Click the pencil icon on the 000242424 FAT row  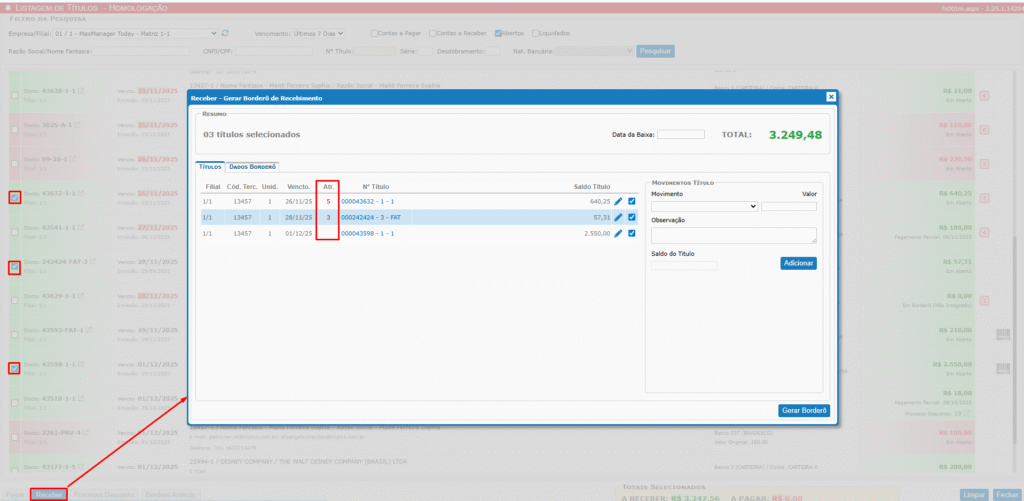618,217
